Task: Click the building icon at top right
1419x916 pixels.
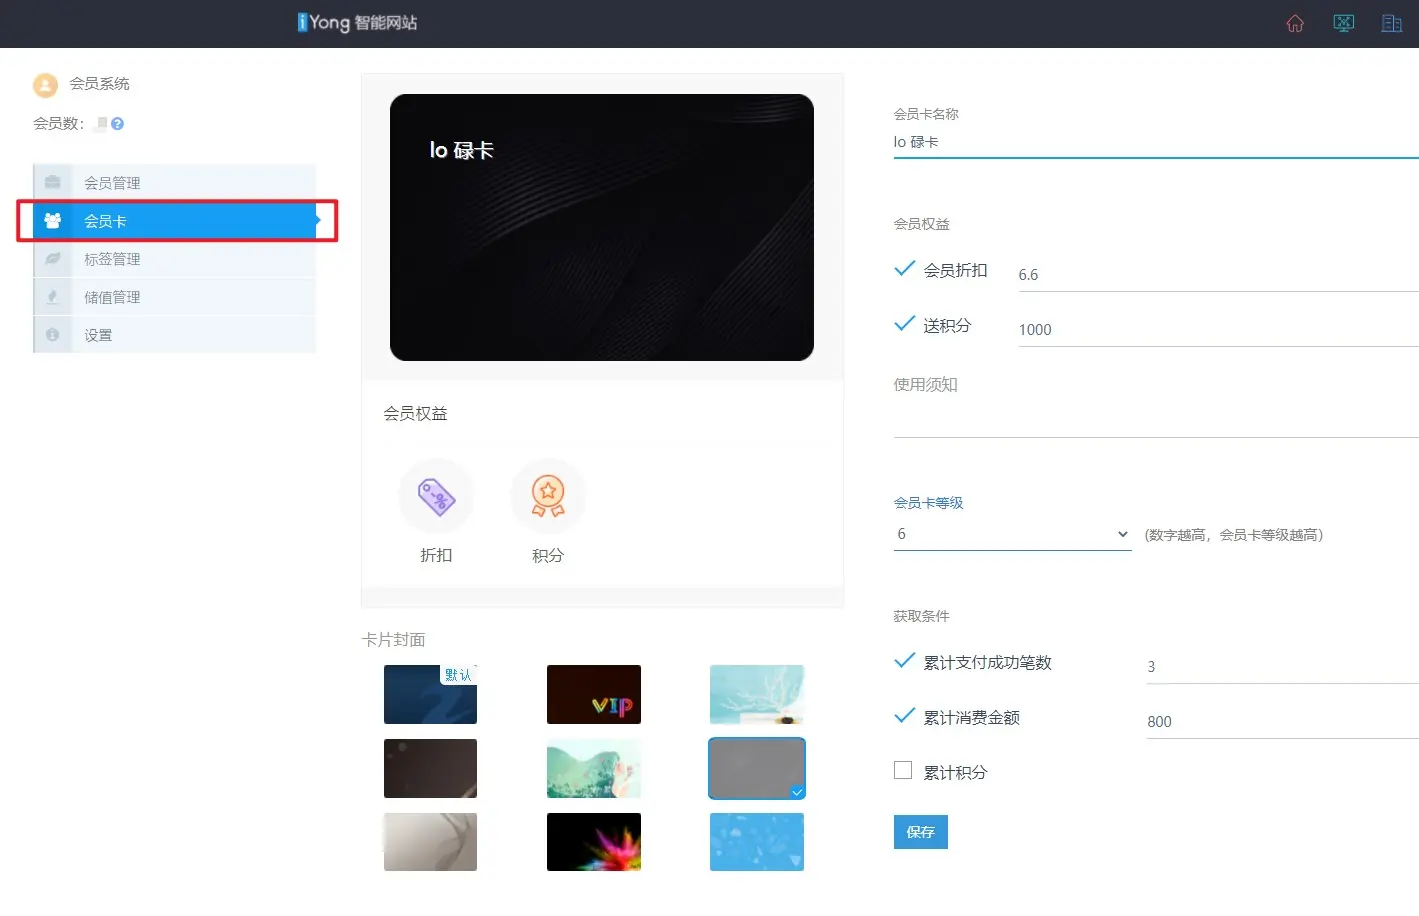Action: (x=1391, y=24)
